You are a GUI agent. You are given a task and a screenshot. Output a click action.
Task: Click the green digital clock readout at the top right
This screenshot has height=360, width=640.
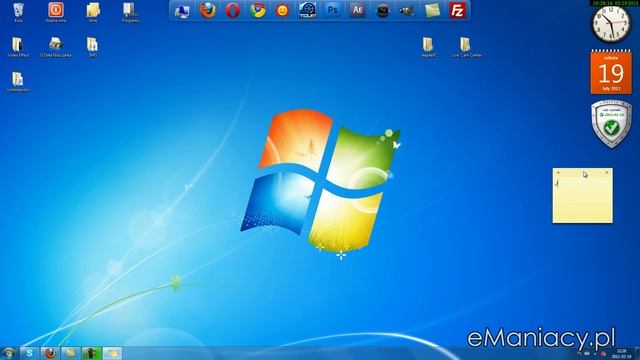click(x=615, y=3)
